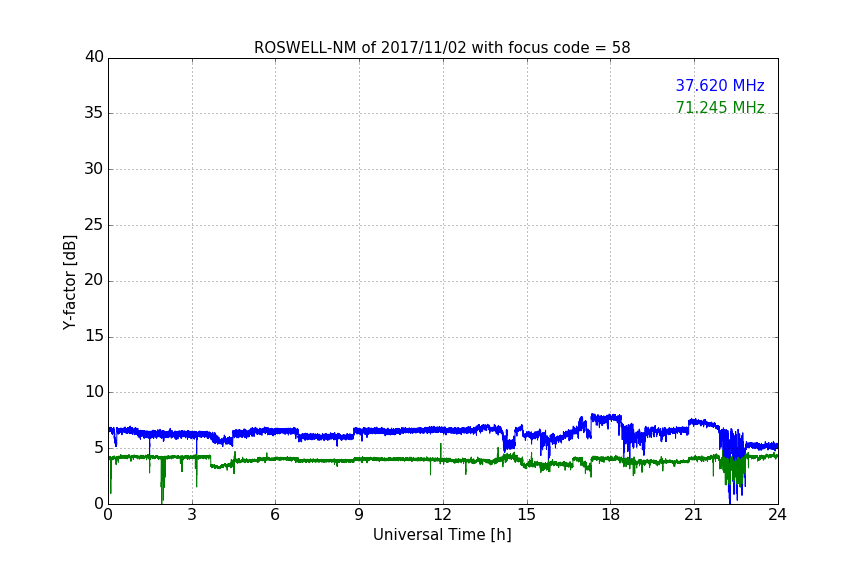Click y-axis tick label '40'

94,57
